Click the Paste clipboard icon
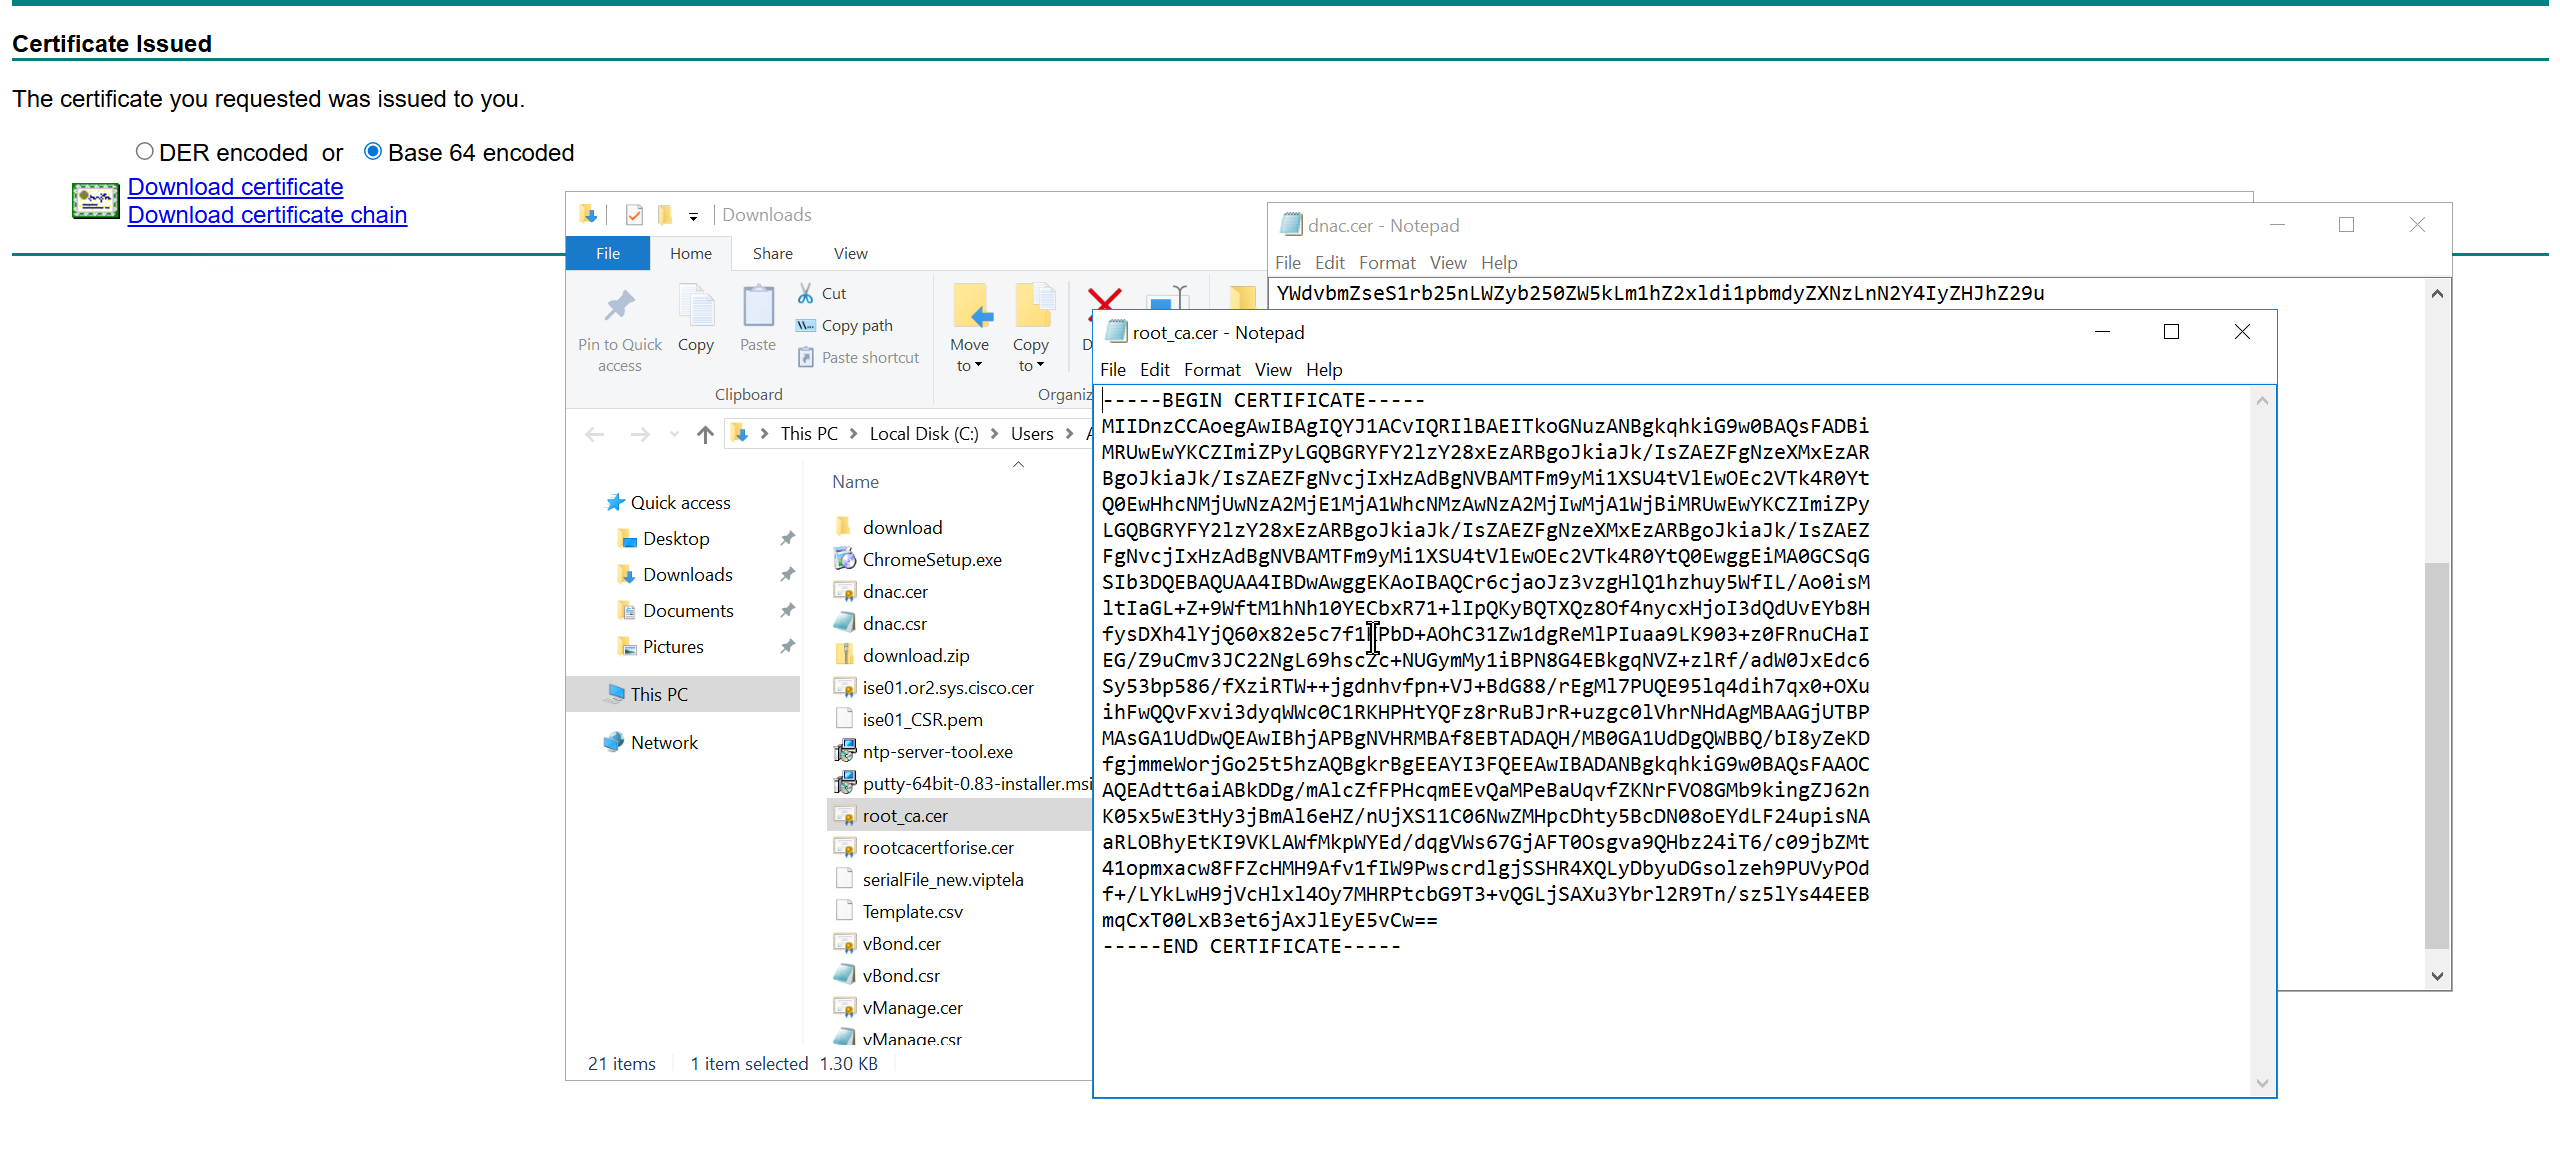The width and height of the screenshot is (2560, 1174). tap(758, 307)
